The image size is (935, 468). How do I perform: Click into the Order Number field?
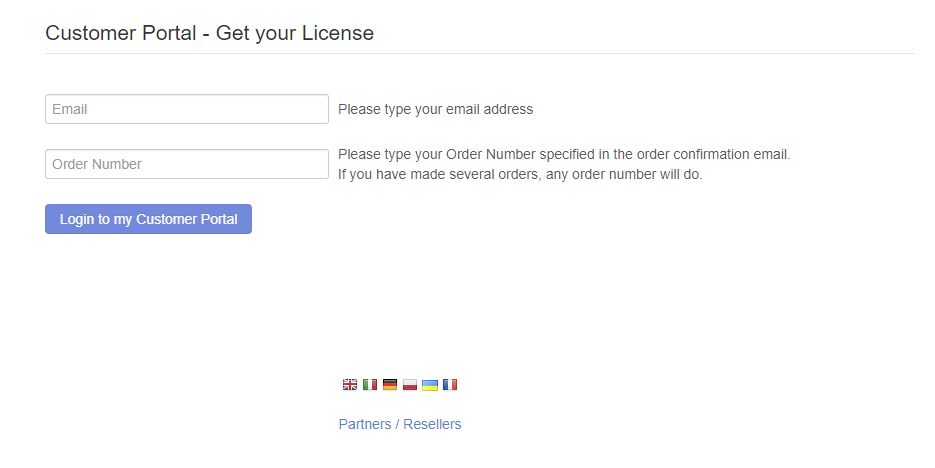tap(187, 164)
